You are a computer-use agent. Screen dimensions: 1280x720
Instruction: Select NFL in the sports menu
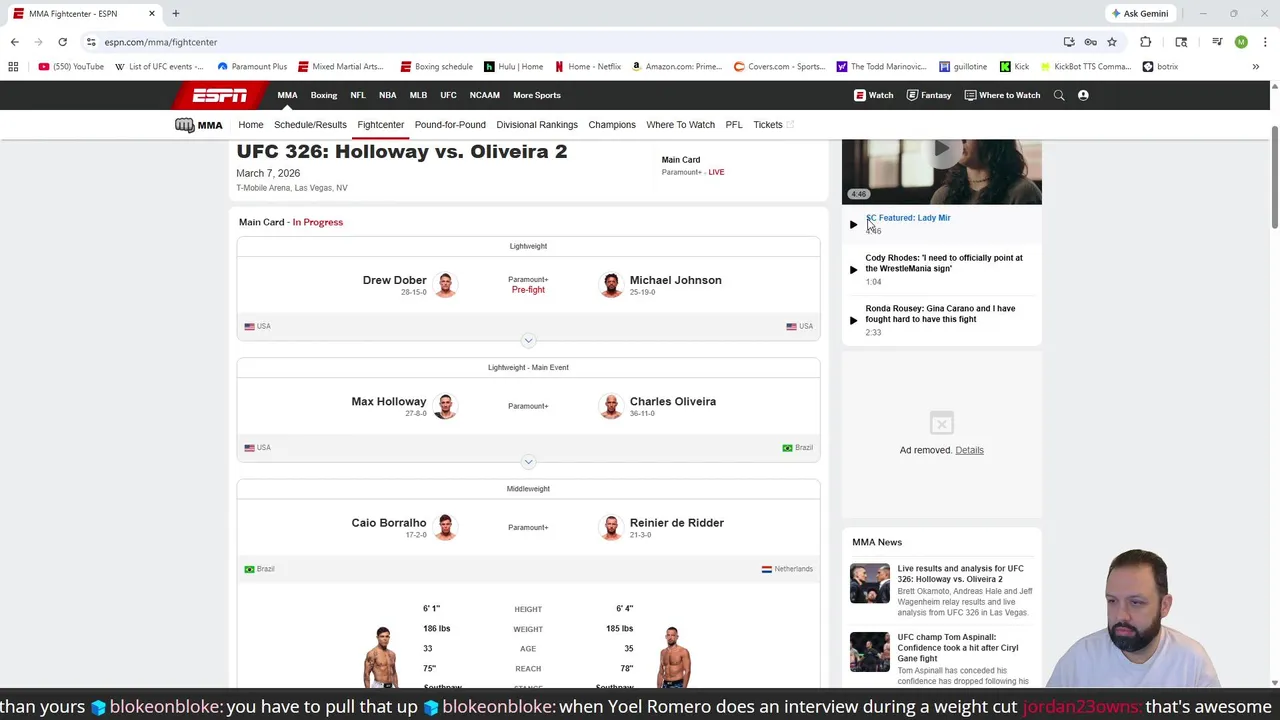[358, 95]
